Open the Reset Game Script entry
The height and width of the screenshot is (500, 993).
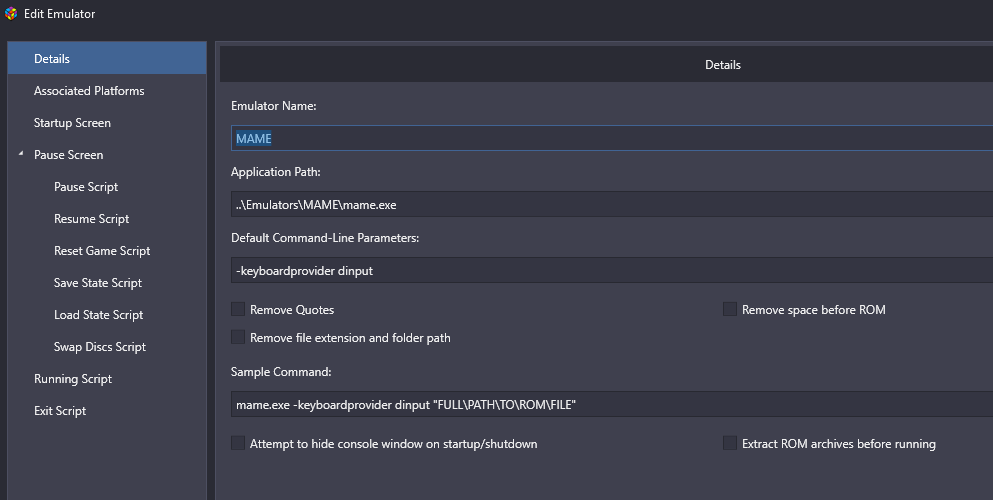(102, 251)
